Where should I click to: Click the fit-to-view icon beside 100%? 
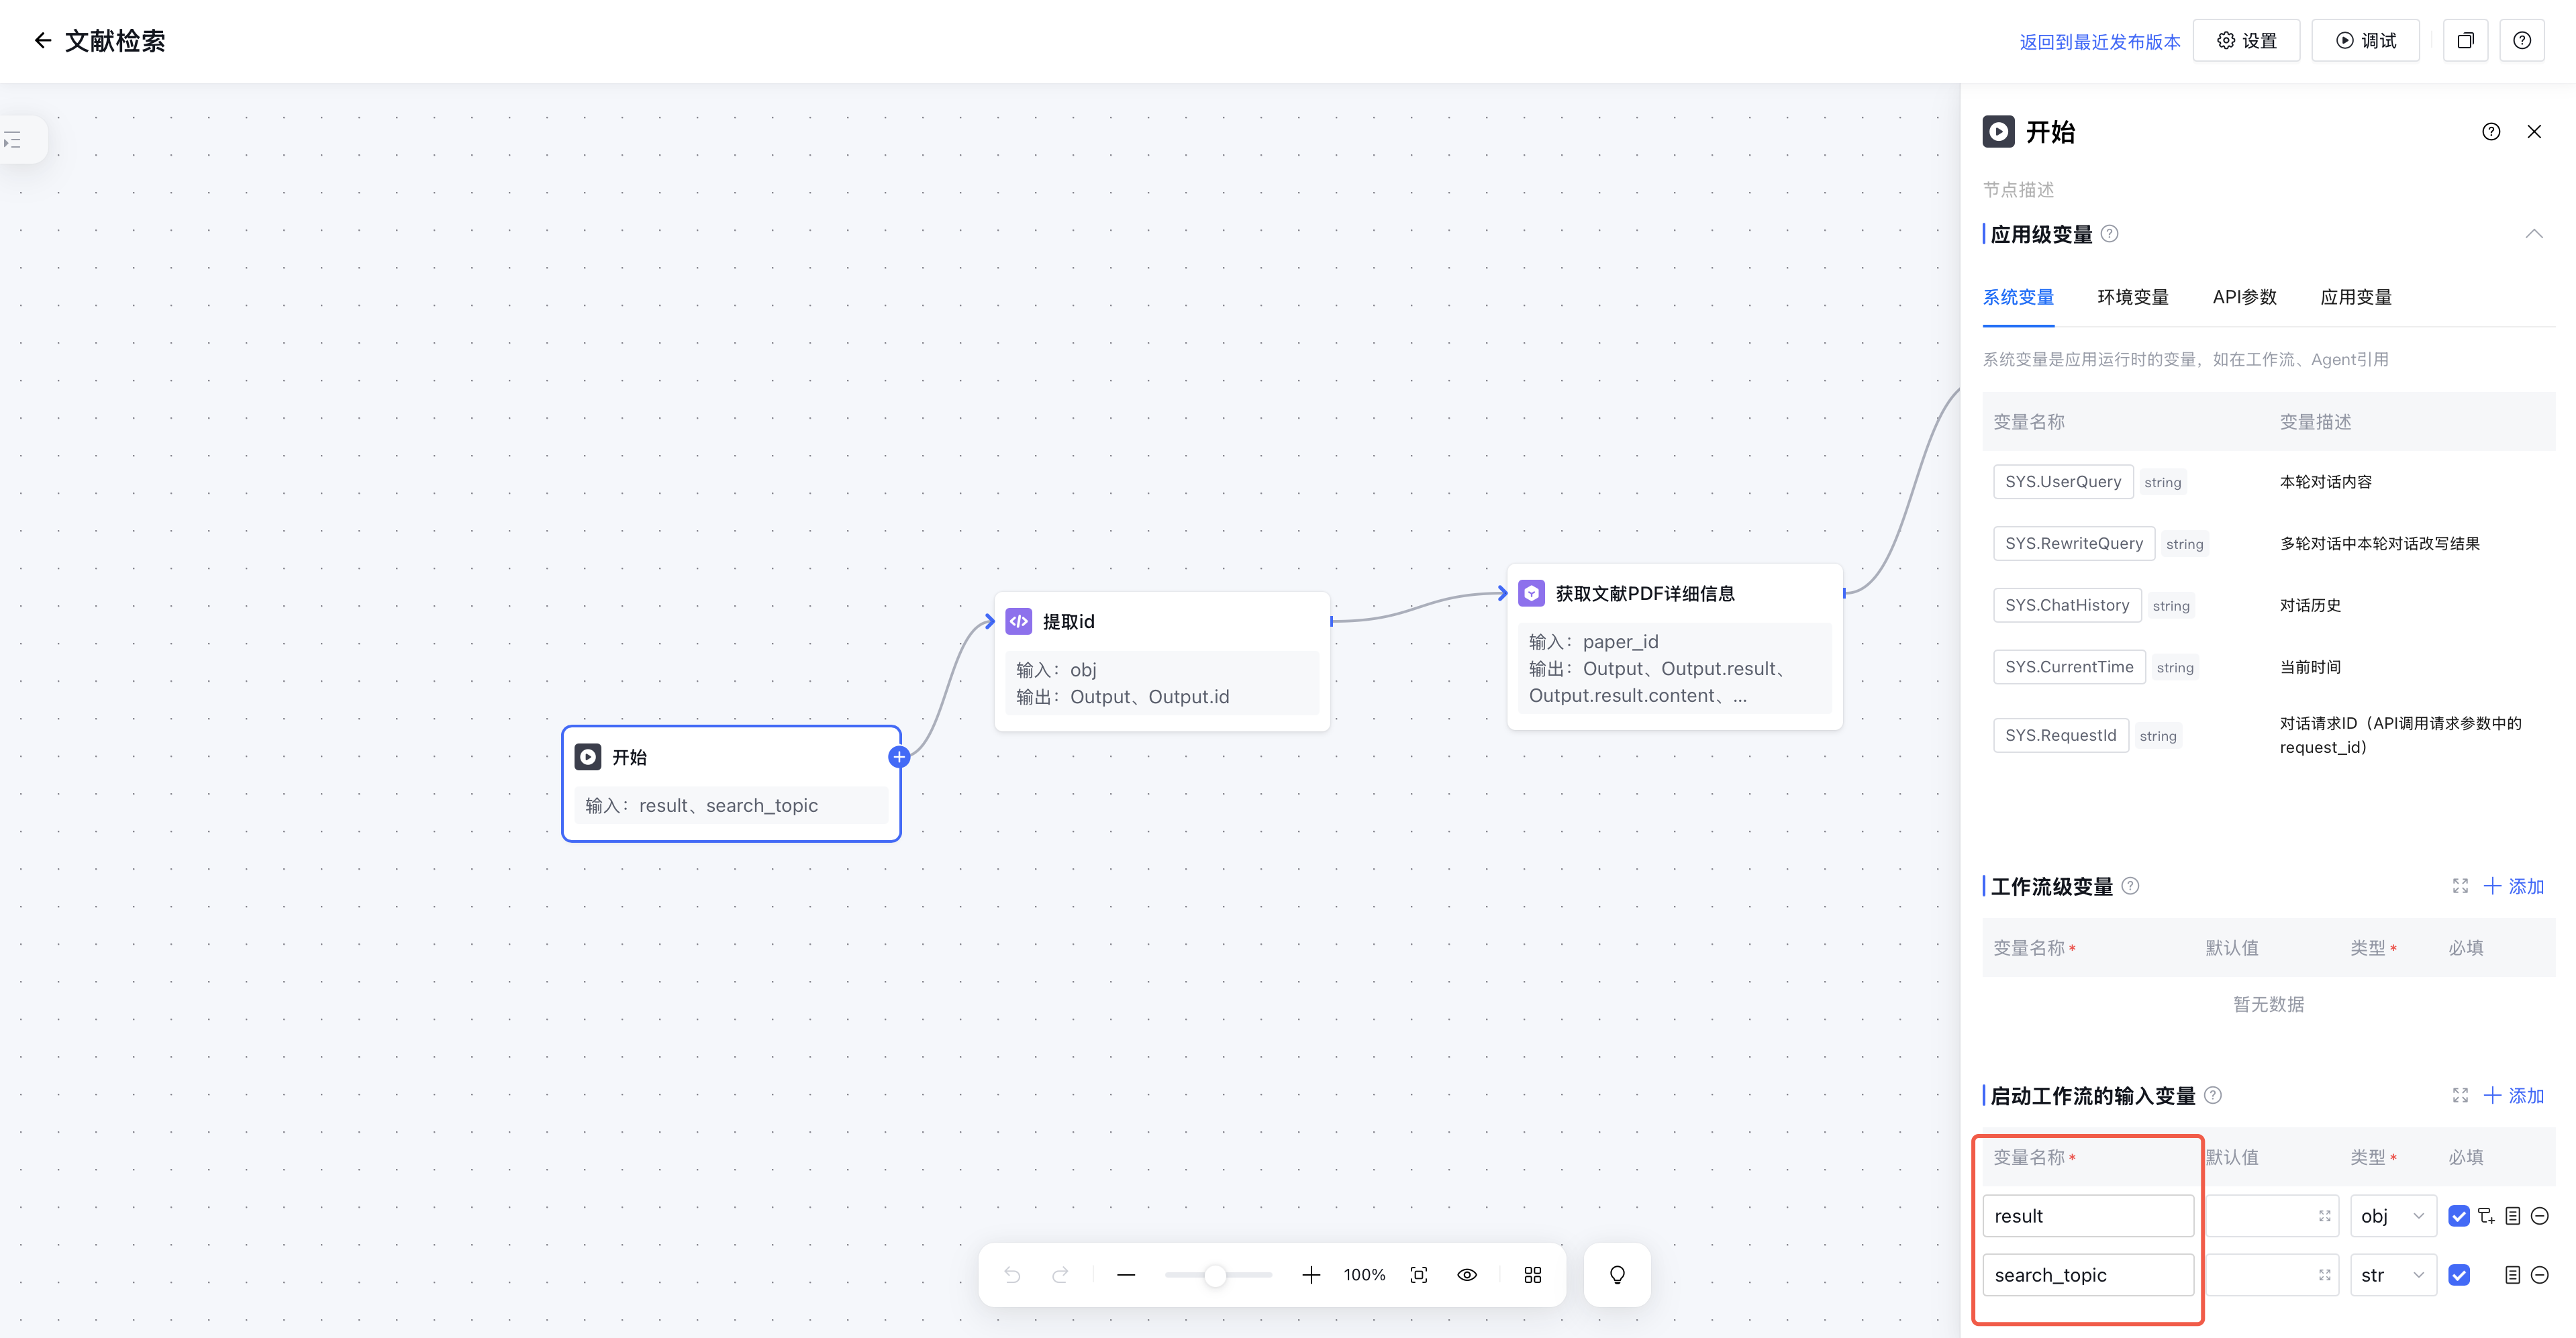(x=1418, y=1274)
